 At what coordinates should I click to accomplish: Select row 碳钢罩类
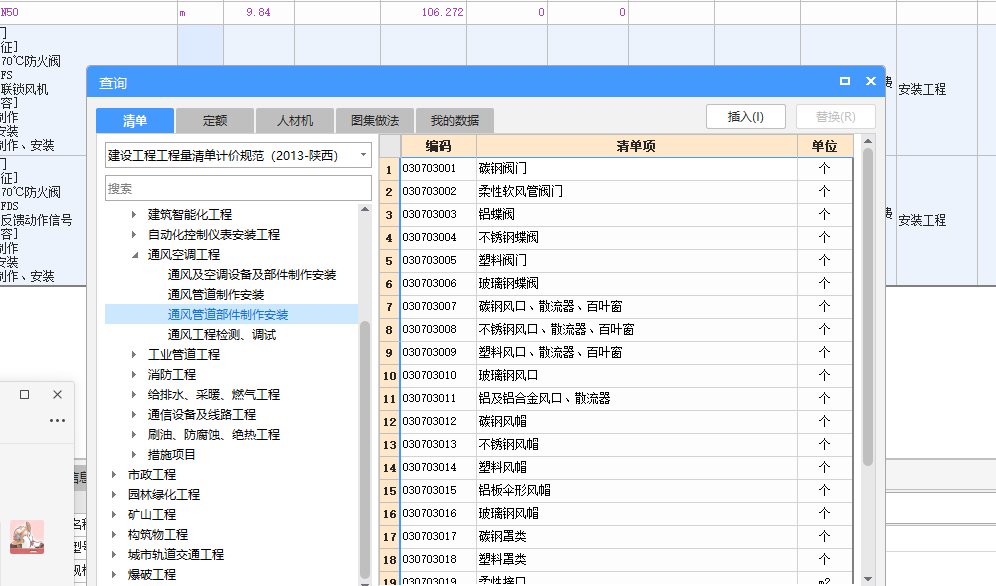tap(616, 536)
